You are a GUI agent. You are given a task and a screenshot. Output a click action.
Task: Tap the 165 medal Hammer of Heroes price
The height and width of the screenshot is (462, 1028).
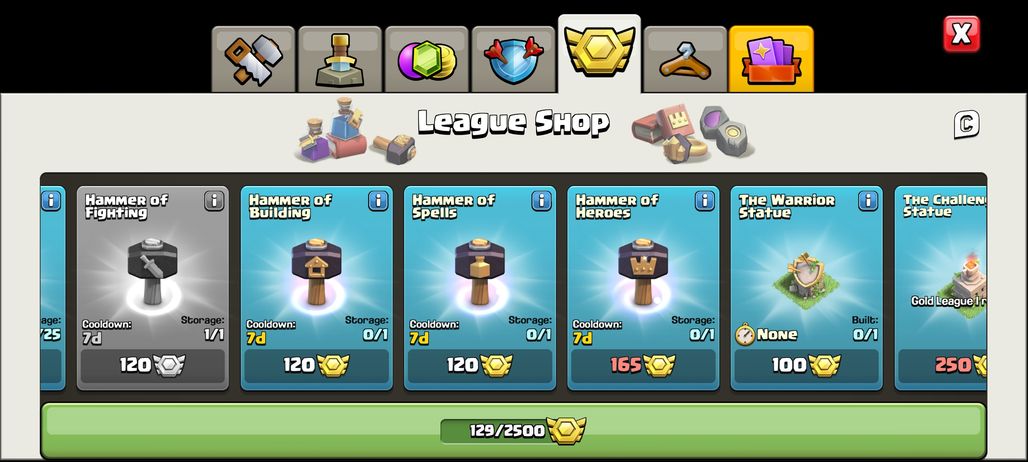(x=643, y=366)
